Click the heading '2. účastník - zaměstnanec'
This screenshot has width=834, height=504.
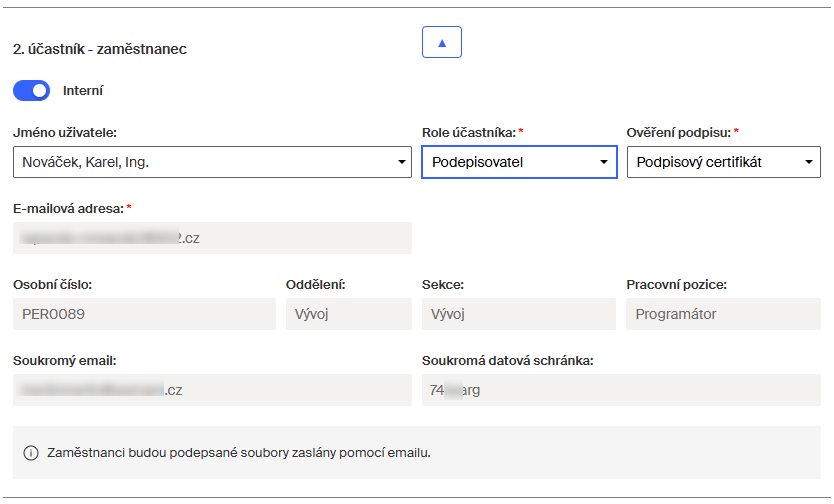pyautogui.click(x=100, y=48)
